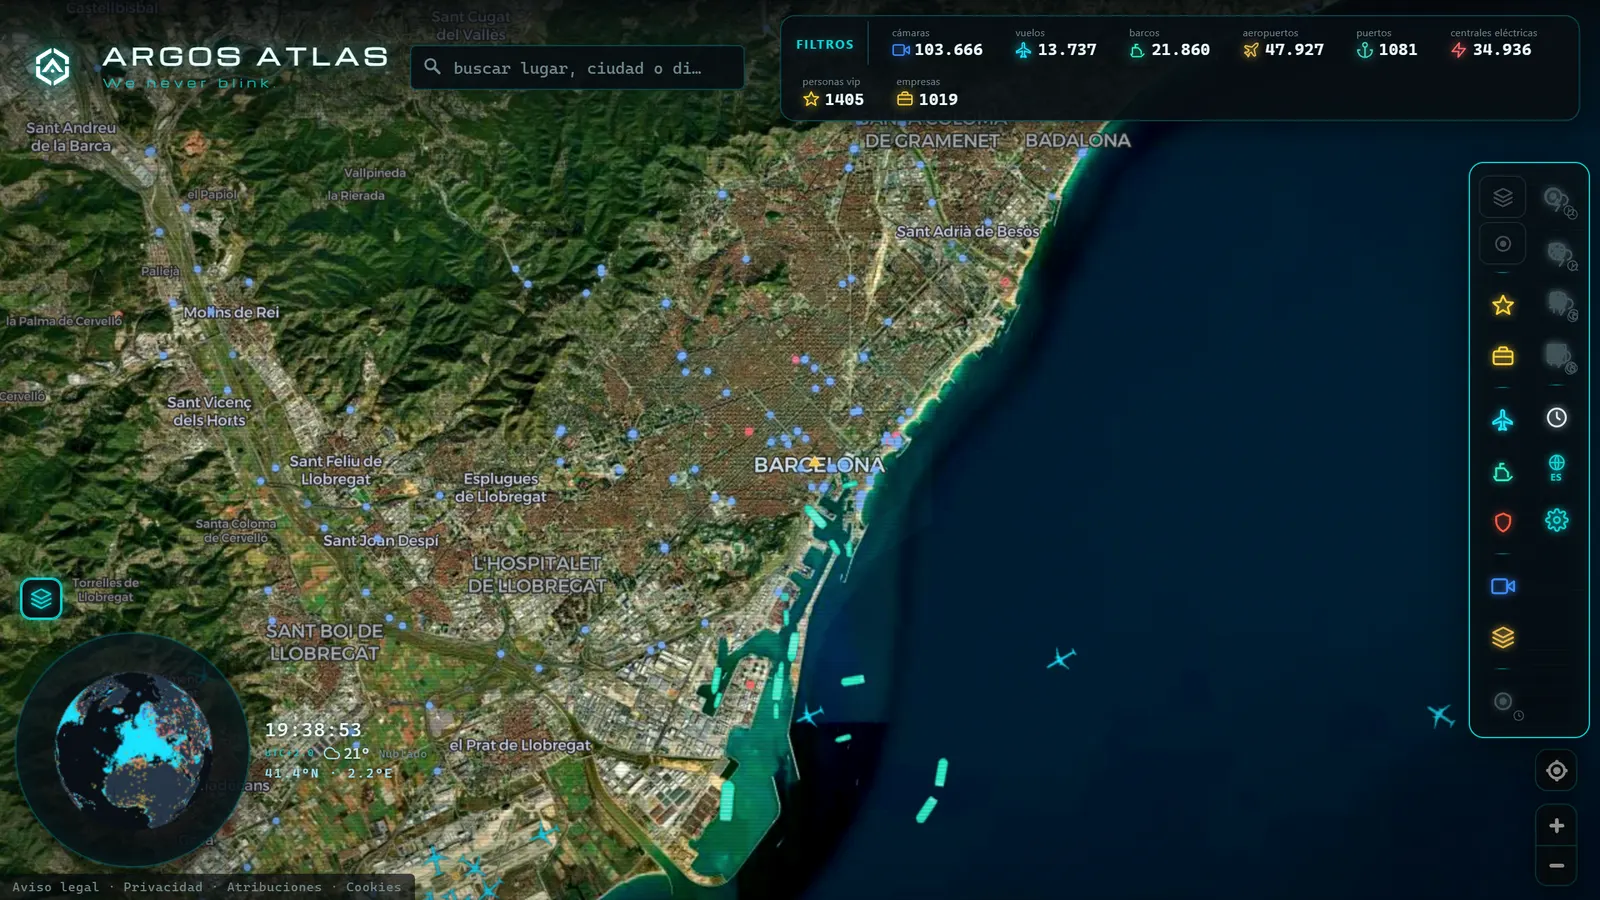
Task: Focus the place search input field
Action: coord(577,68)
